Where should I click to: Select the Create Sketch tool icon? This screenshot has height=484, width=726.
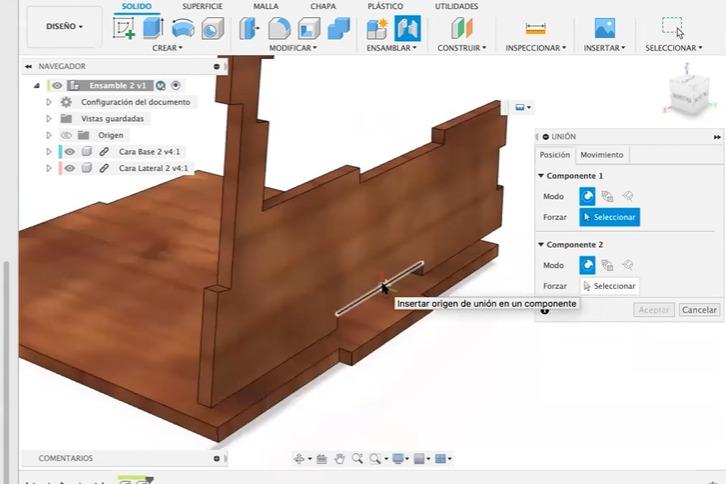(x=124, y=28)
